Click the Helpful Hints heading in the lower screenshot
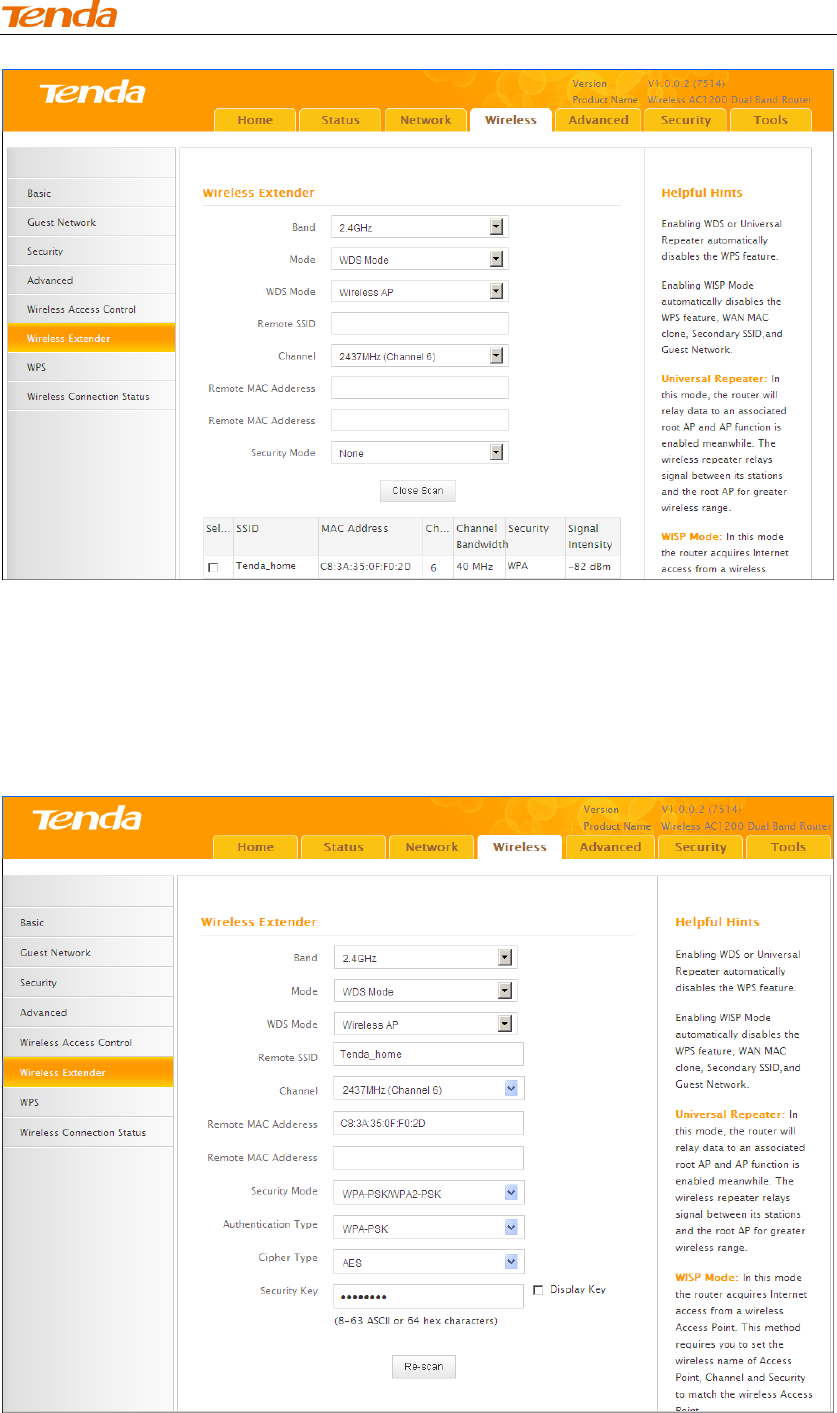837x1413 pixels. click(717, 922)
